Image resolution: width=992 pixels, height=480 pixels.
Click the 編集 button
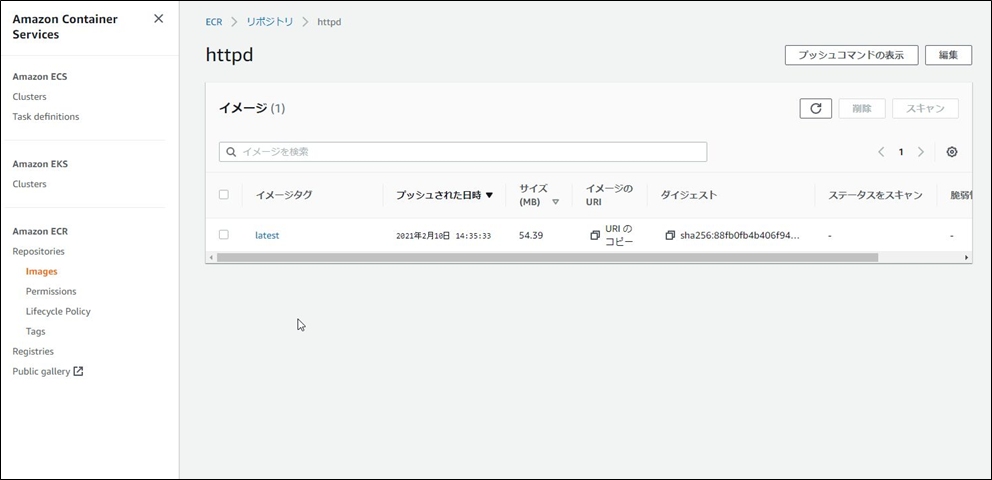[x=948, y=55]
